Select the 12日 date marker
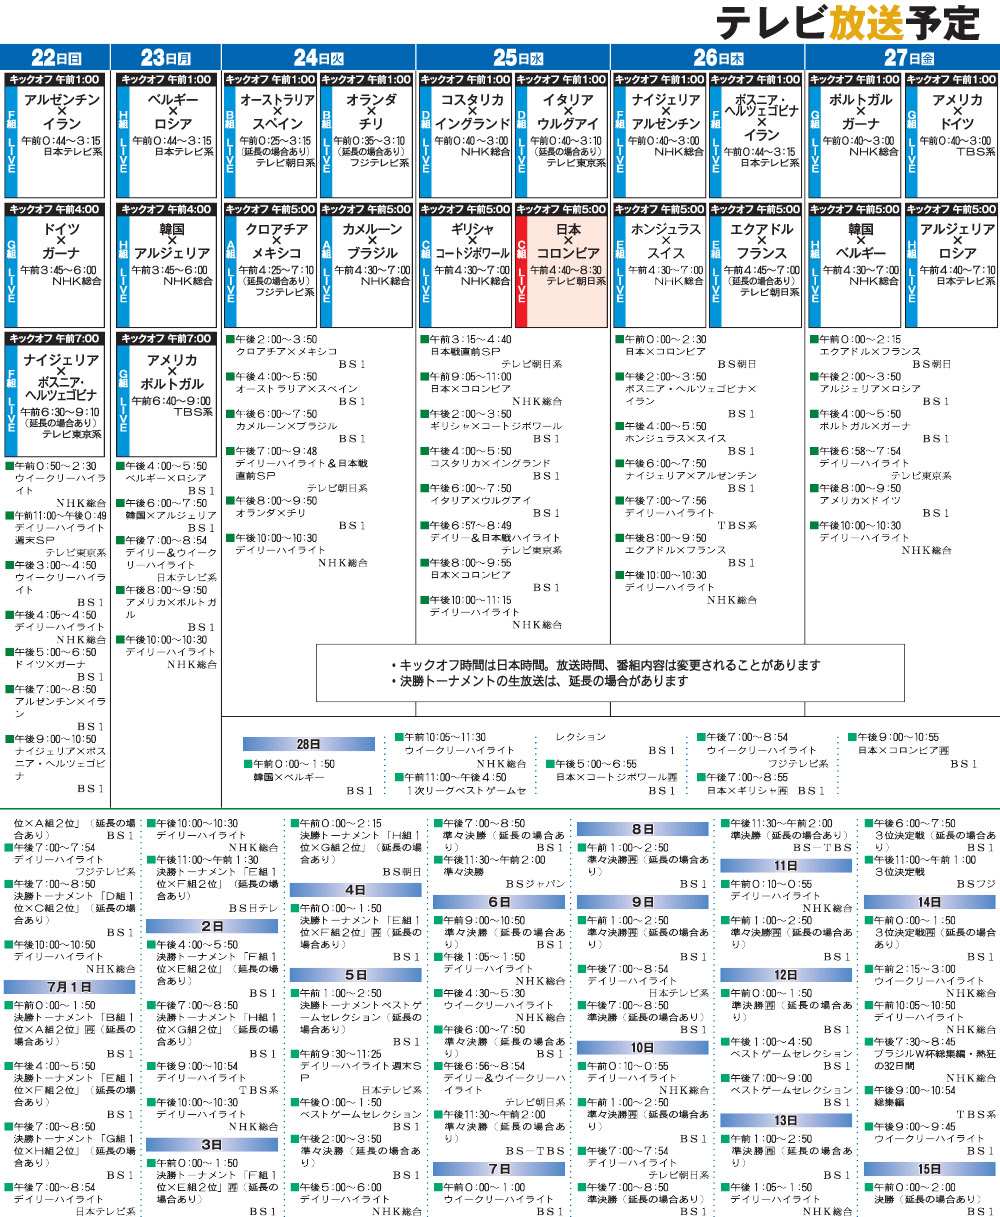 tap(786, 975)
